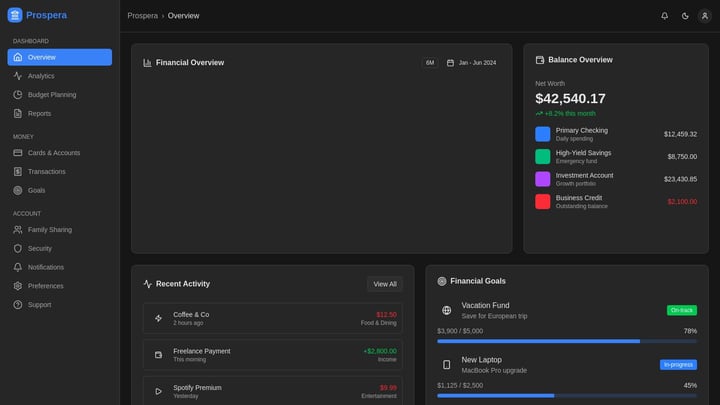The width and height of the screenshot is (720, 405).
Task: Click the blue Primary Checking color swatch
Action: click(x=542, y=134)
